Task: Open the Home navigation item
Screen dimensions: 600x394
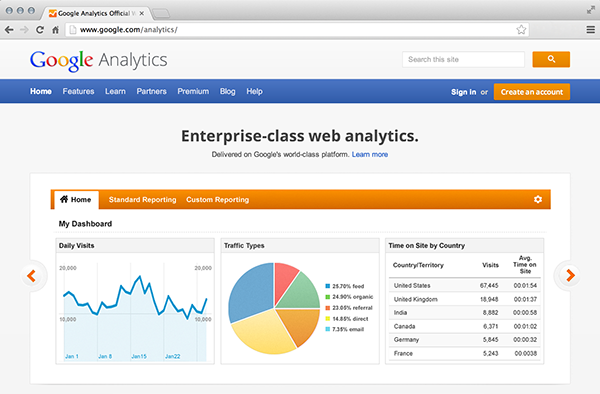Action: click(41, 91)
